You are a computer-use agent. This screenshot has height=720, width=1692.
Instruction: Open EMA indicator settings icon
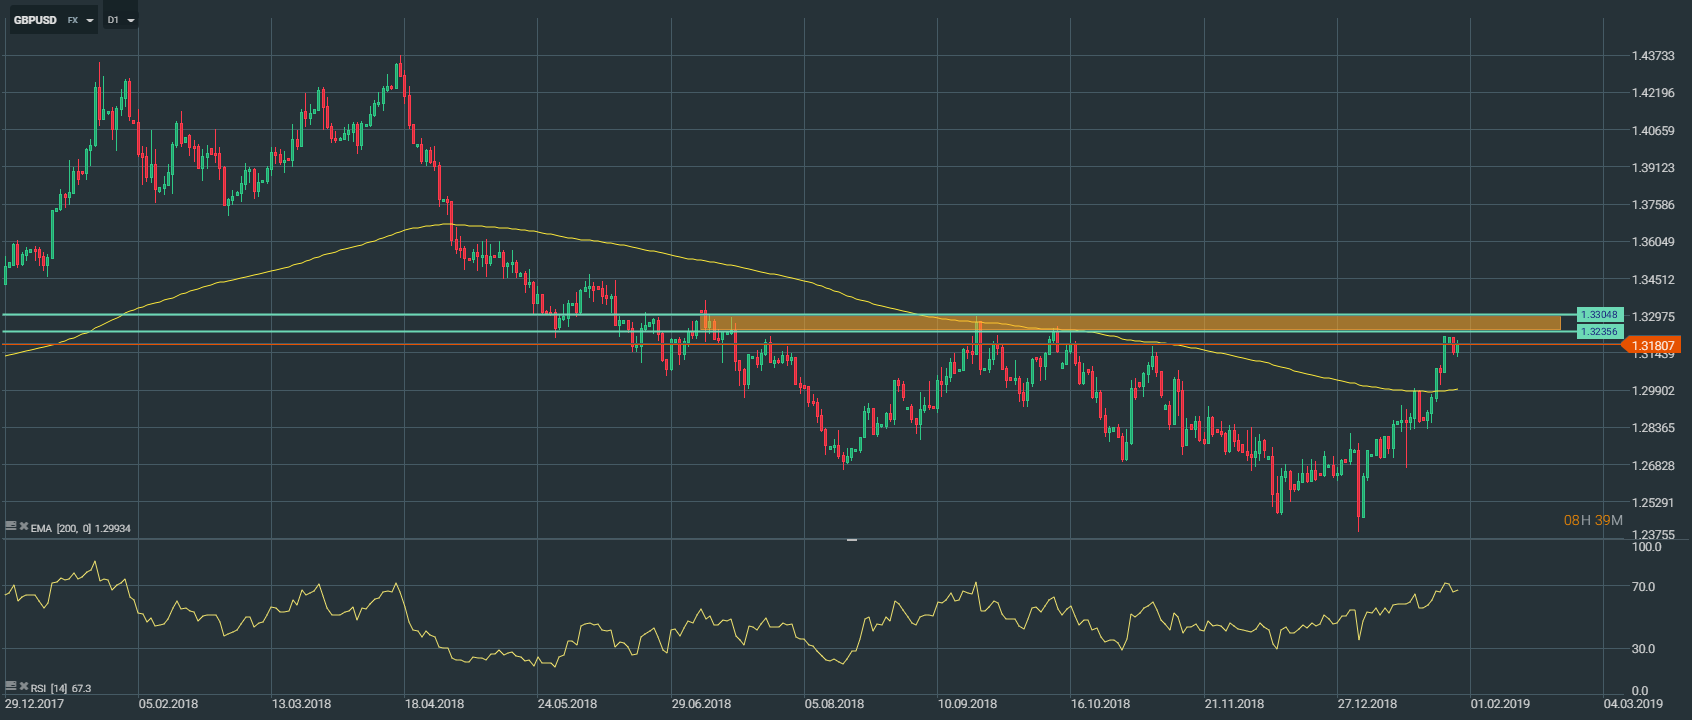click(x=11, y=526)
